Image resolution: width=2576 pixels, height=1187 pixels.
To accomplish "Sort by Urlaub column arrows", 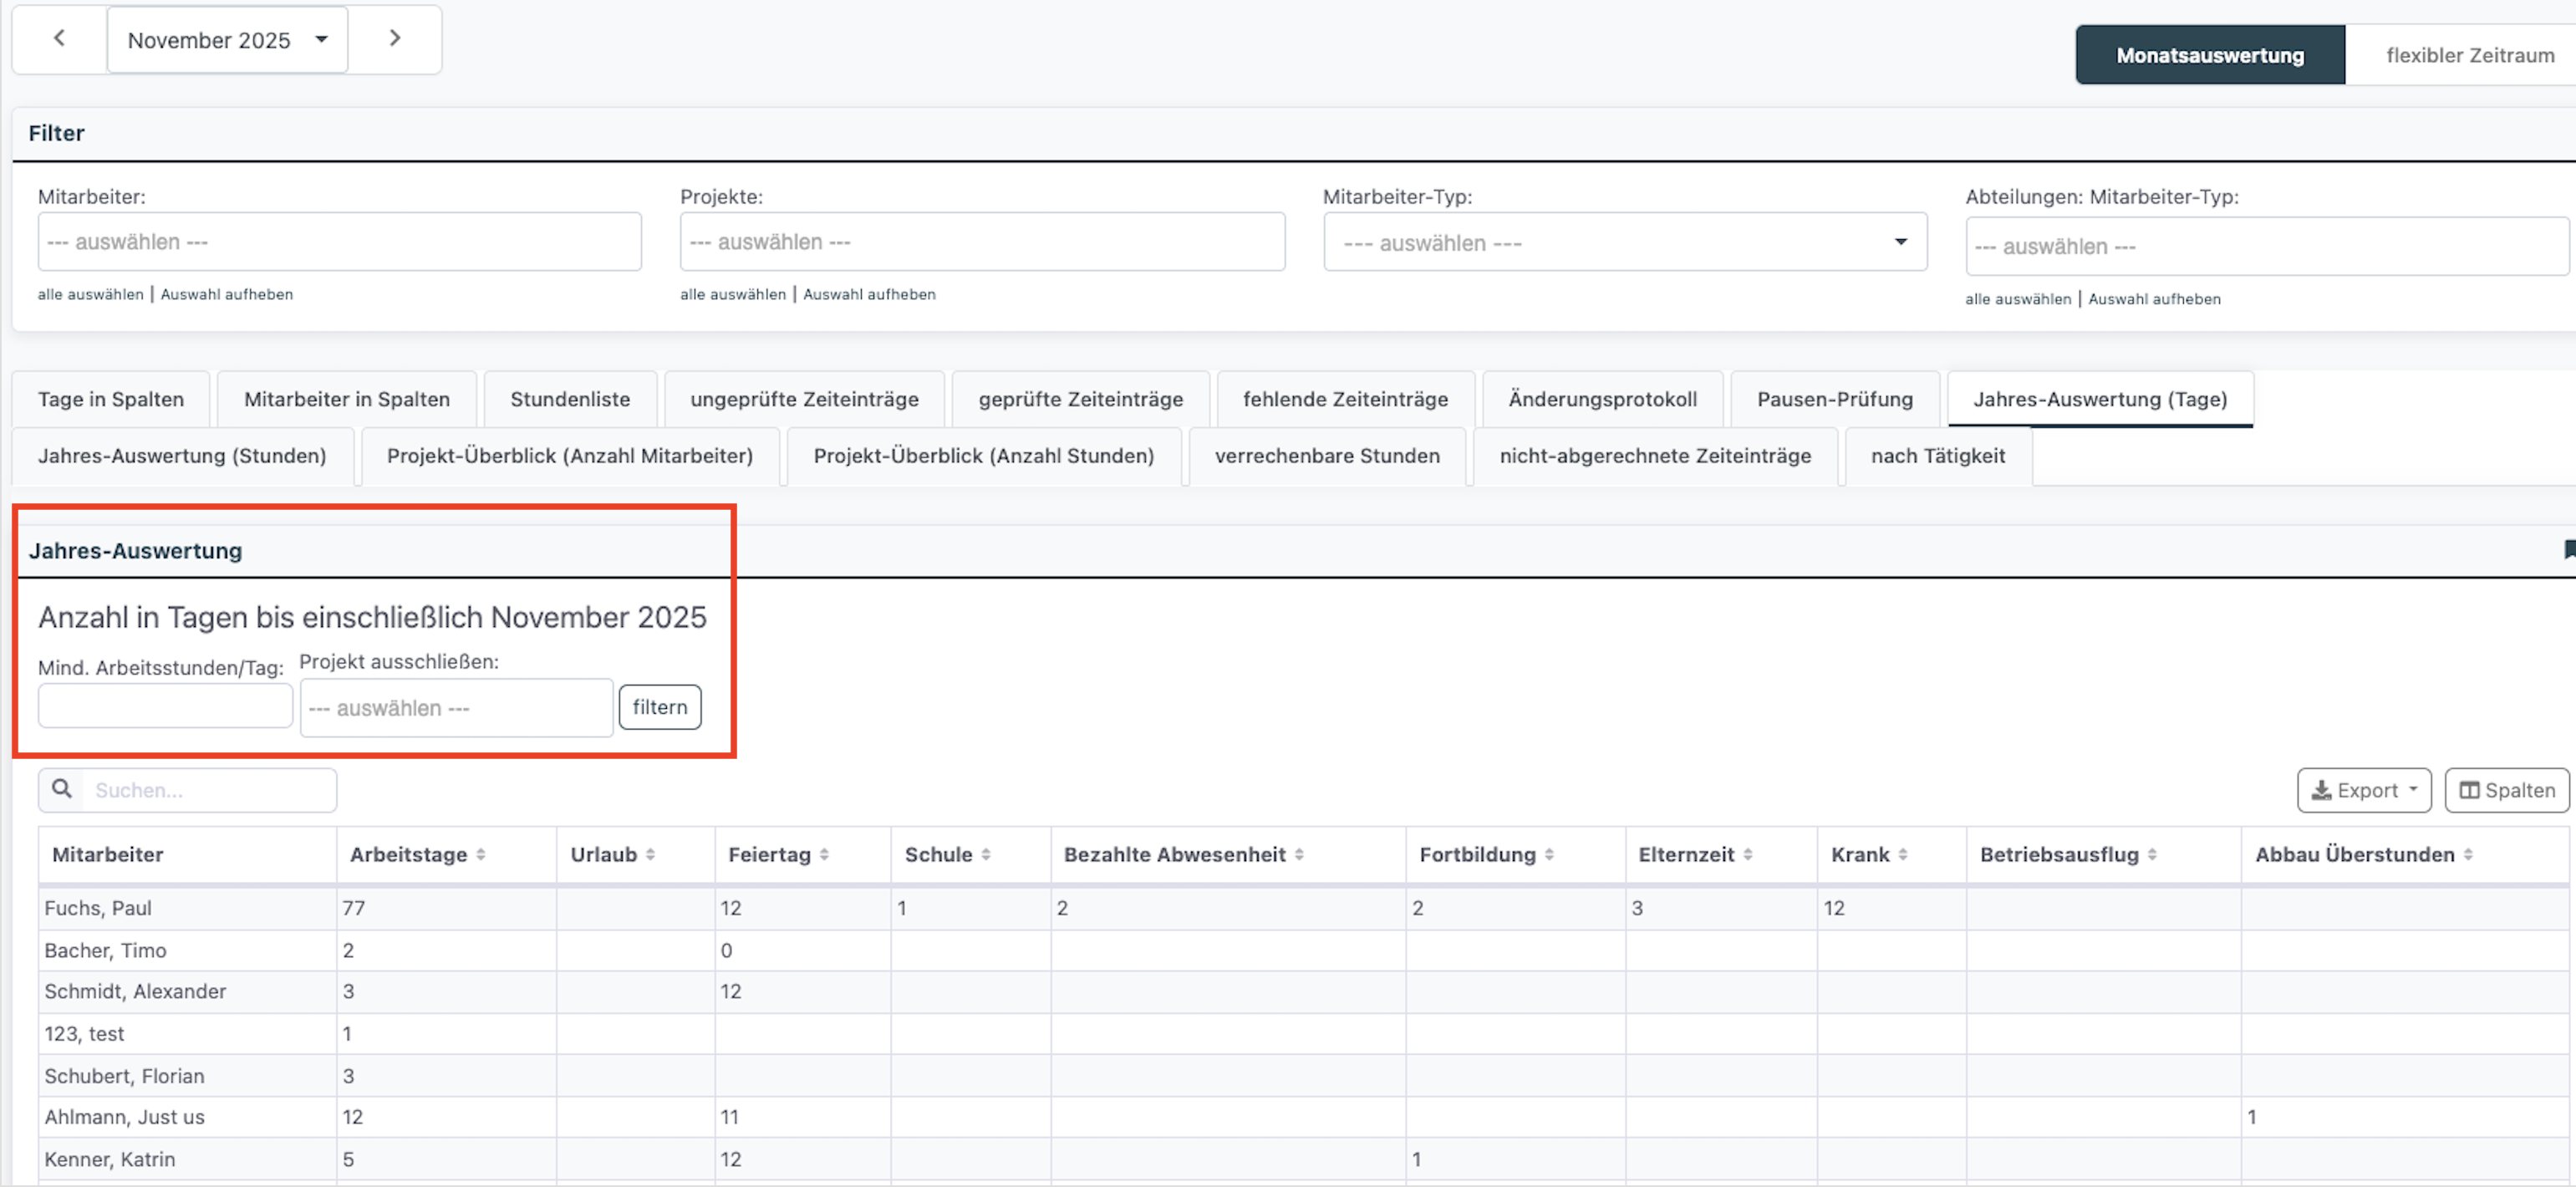I will pos(650,855).
